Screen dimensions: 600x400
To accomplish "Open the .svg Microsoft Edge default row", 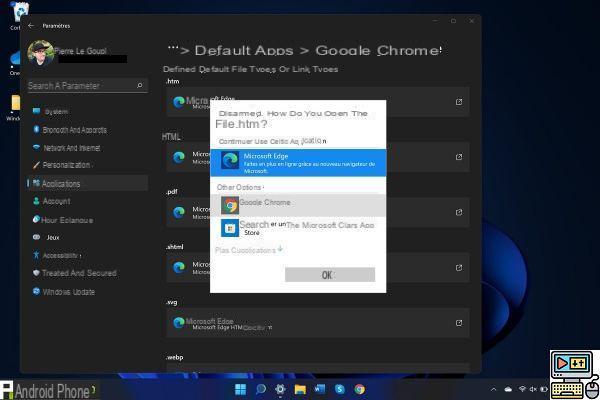I will pyautogui.click(x=318, y=323).
